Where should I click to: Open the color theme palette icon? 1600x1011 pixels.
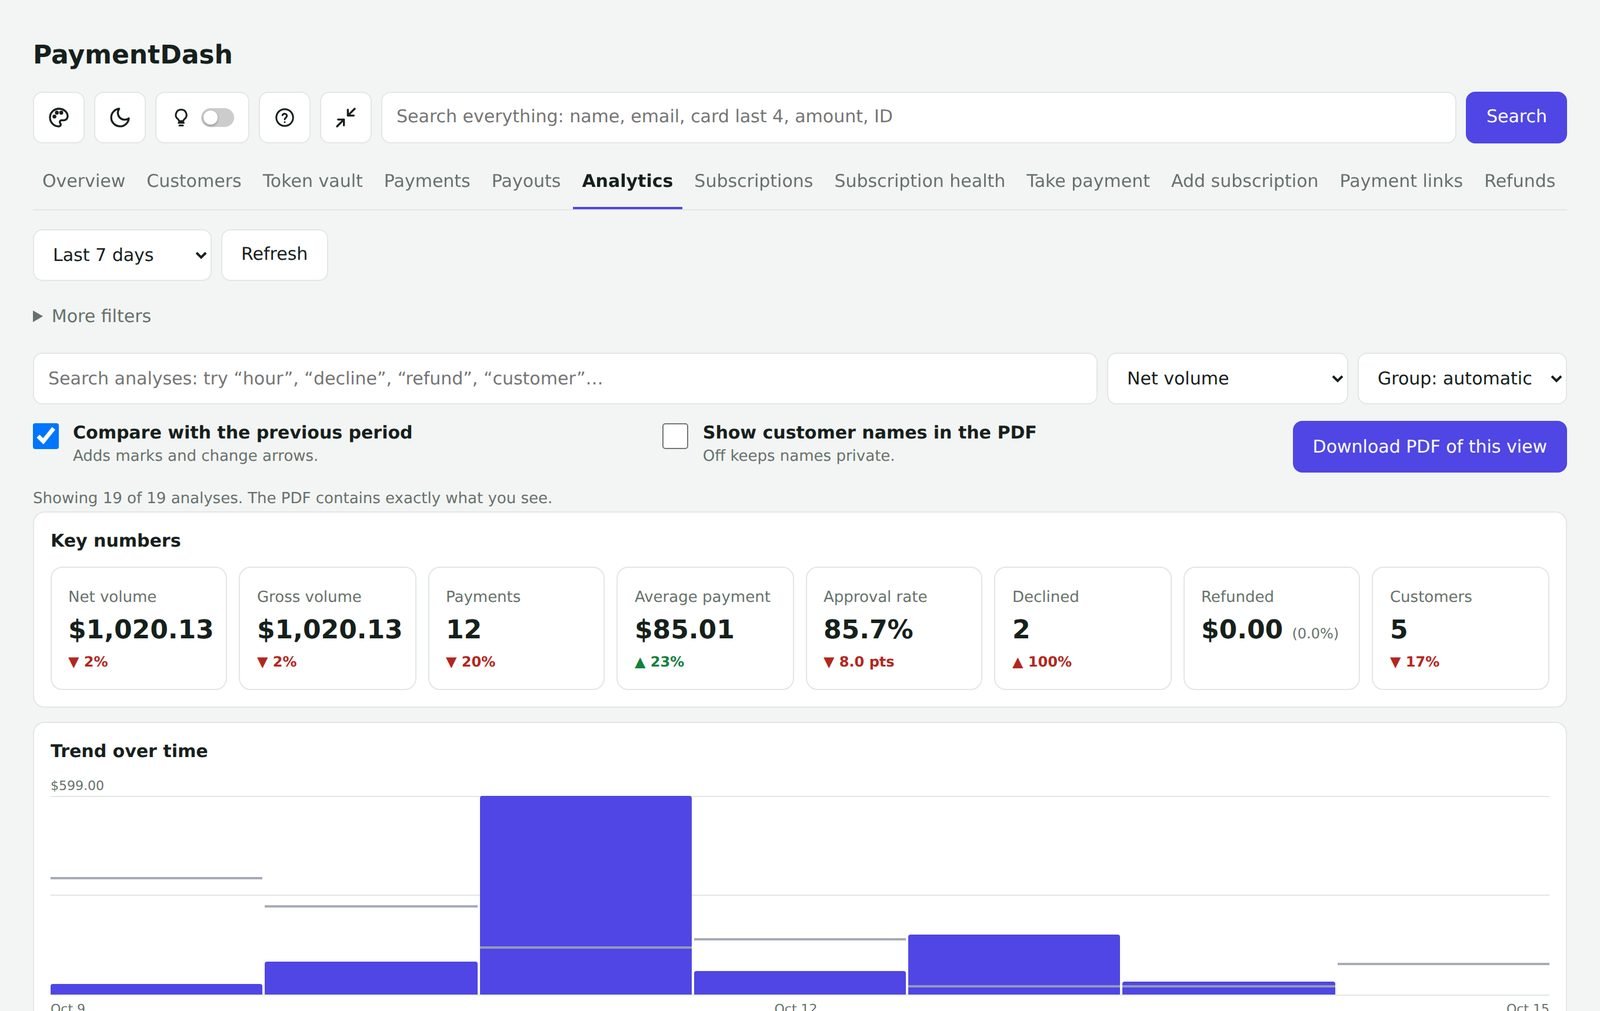pos(59,118)
